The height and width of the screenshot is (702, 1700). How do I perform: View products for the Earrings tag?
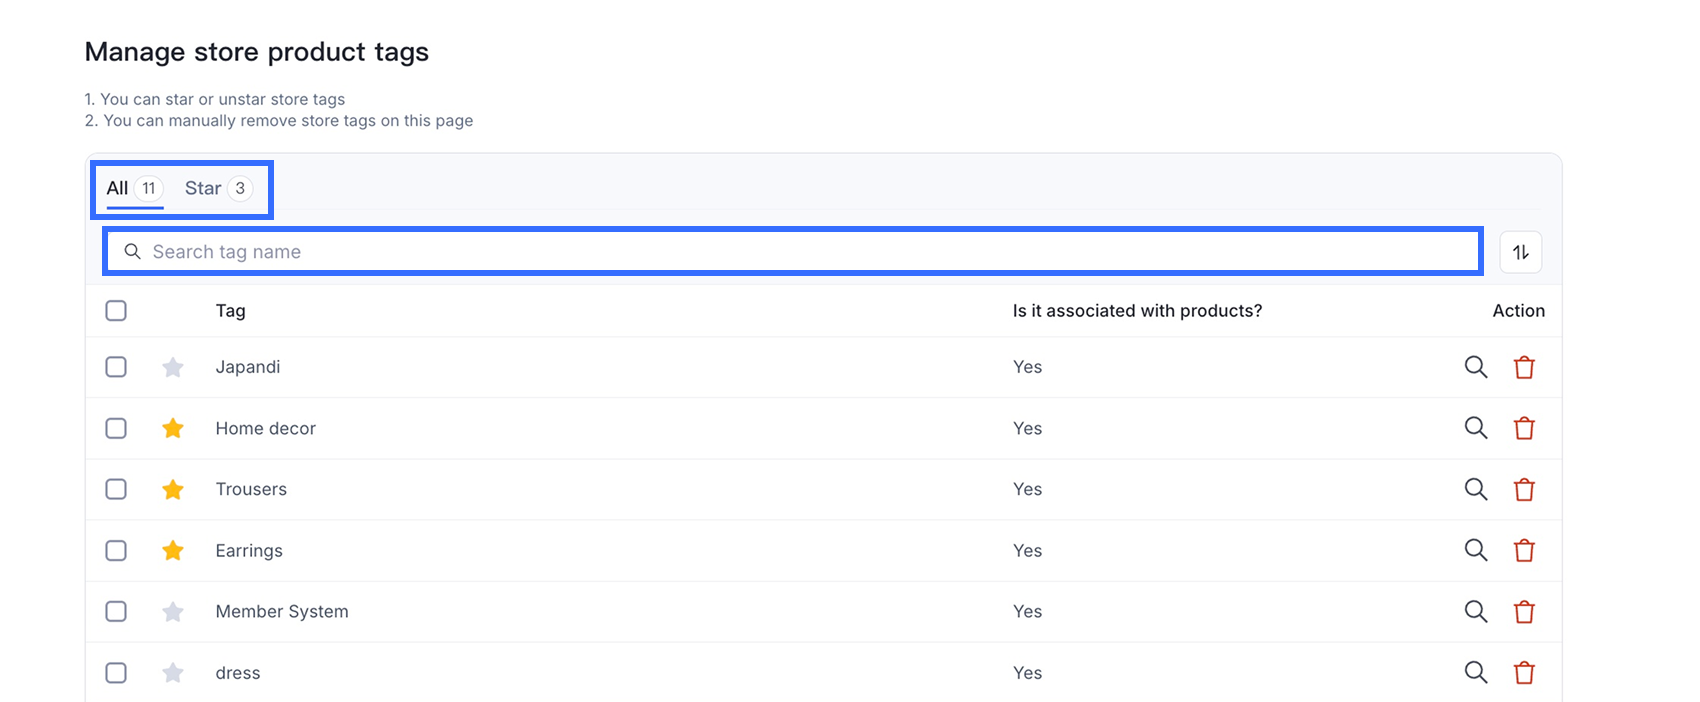(1475, 550)
